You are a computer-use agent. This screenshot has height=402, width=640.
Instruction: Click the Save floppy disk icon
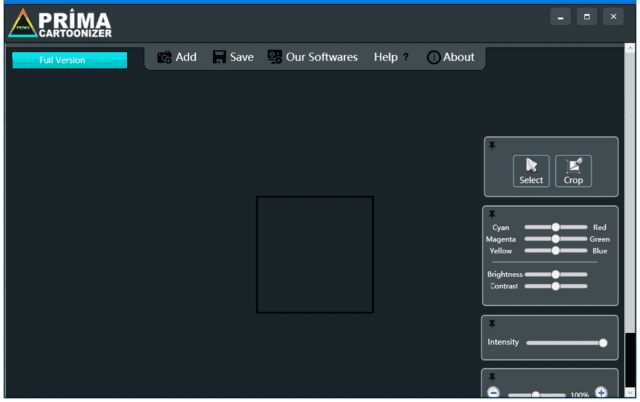pos(219,57)
